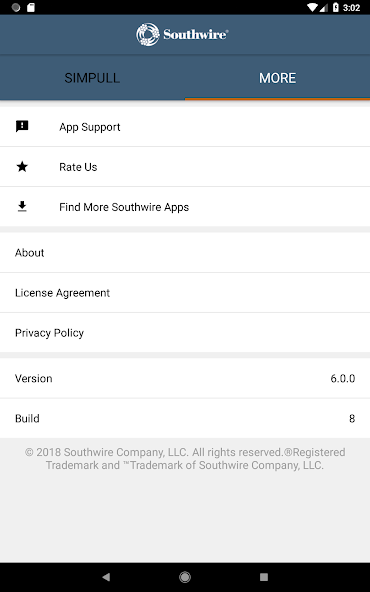Viewport: 370px width, 592px height.
Task: Tap the Wi-Fi status icon
Action: pos(313,8)
